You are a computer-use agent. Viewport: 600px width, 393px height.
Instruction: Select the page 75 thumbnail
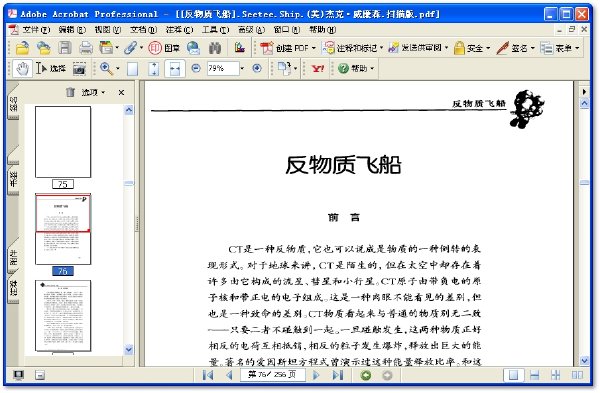click(63, 142)
